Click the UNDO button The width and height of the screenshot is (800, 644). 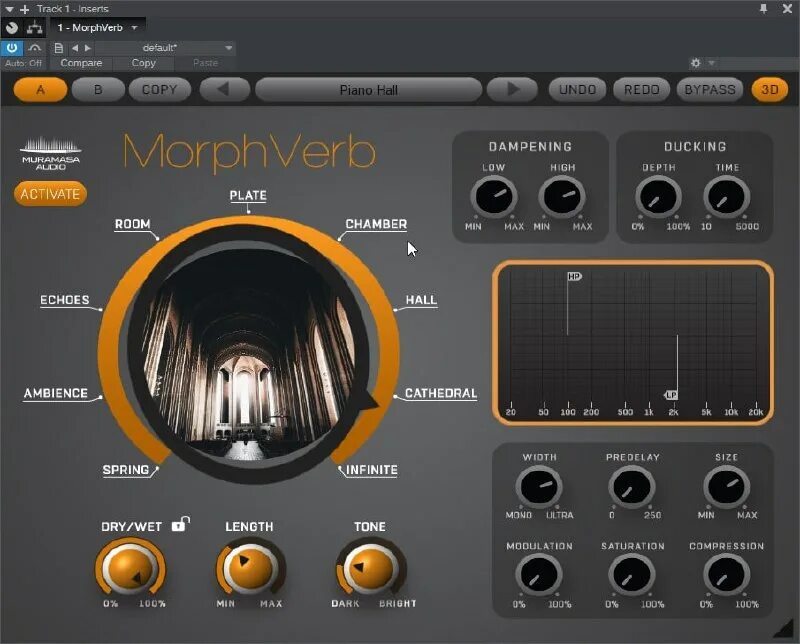[577, 90]
